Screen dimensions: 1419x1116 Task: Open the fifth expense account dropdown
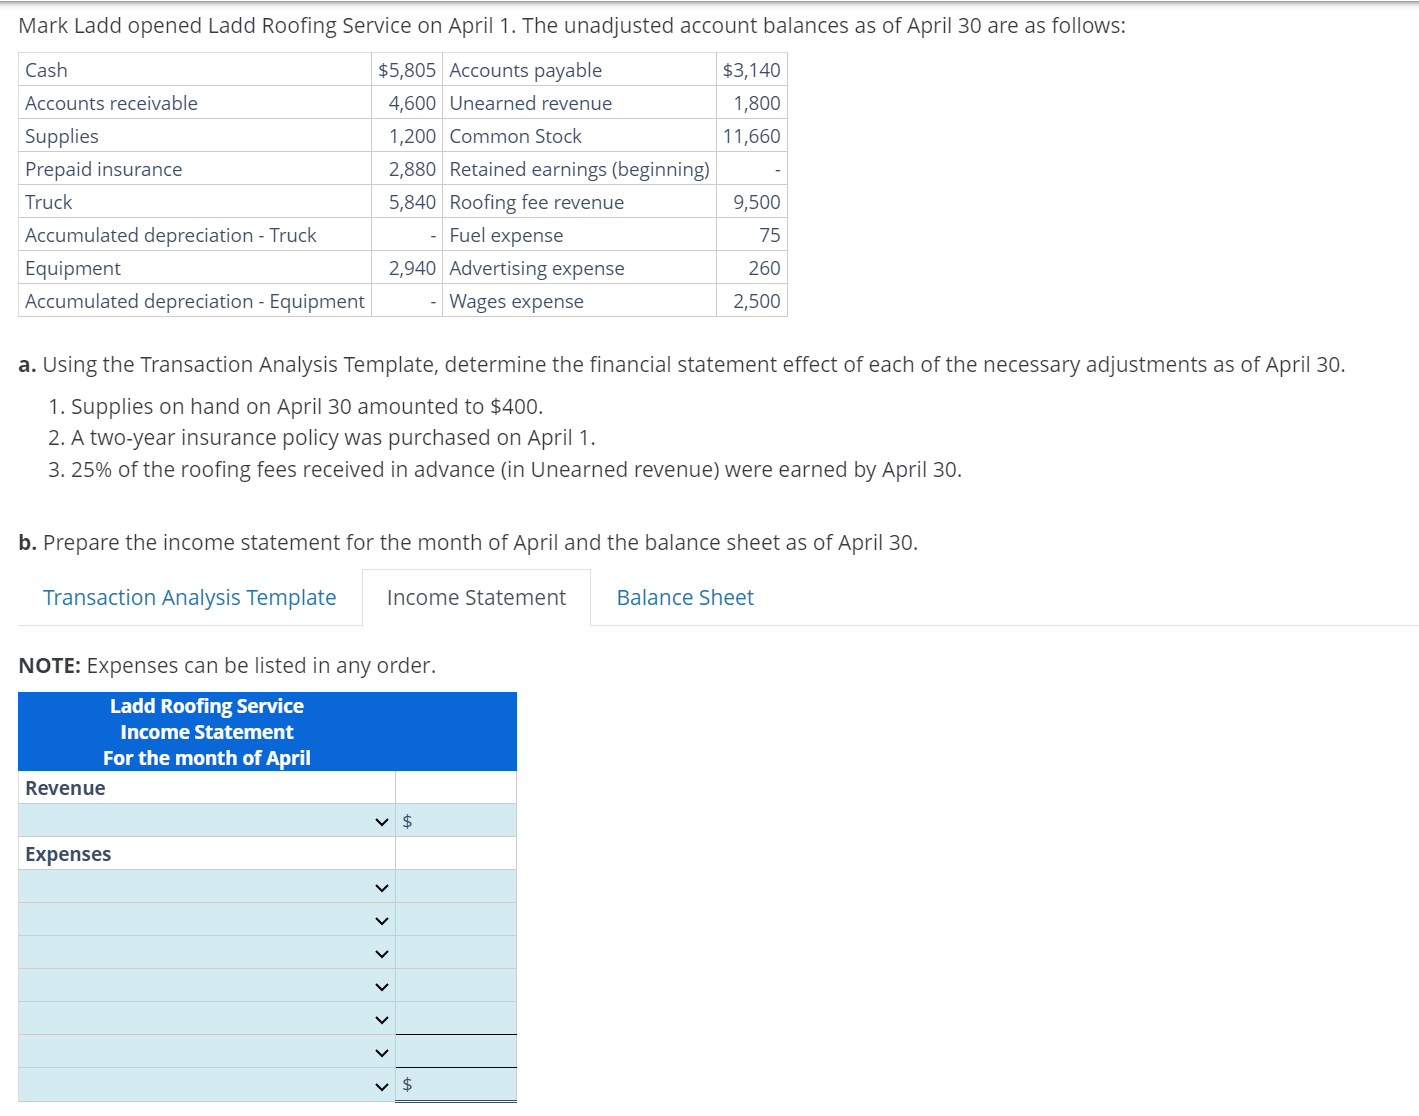tap(380, 1018)
